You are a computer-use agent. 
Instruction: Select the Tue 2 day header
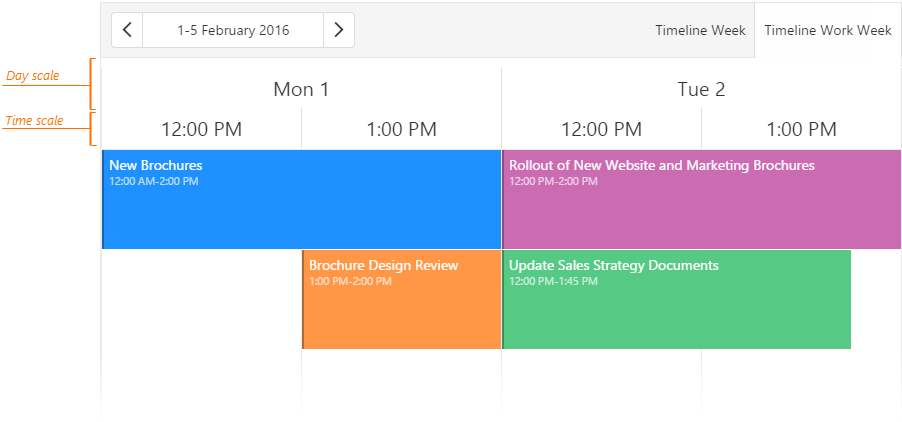click(x=701, y=89)
